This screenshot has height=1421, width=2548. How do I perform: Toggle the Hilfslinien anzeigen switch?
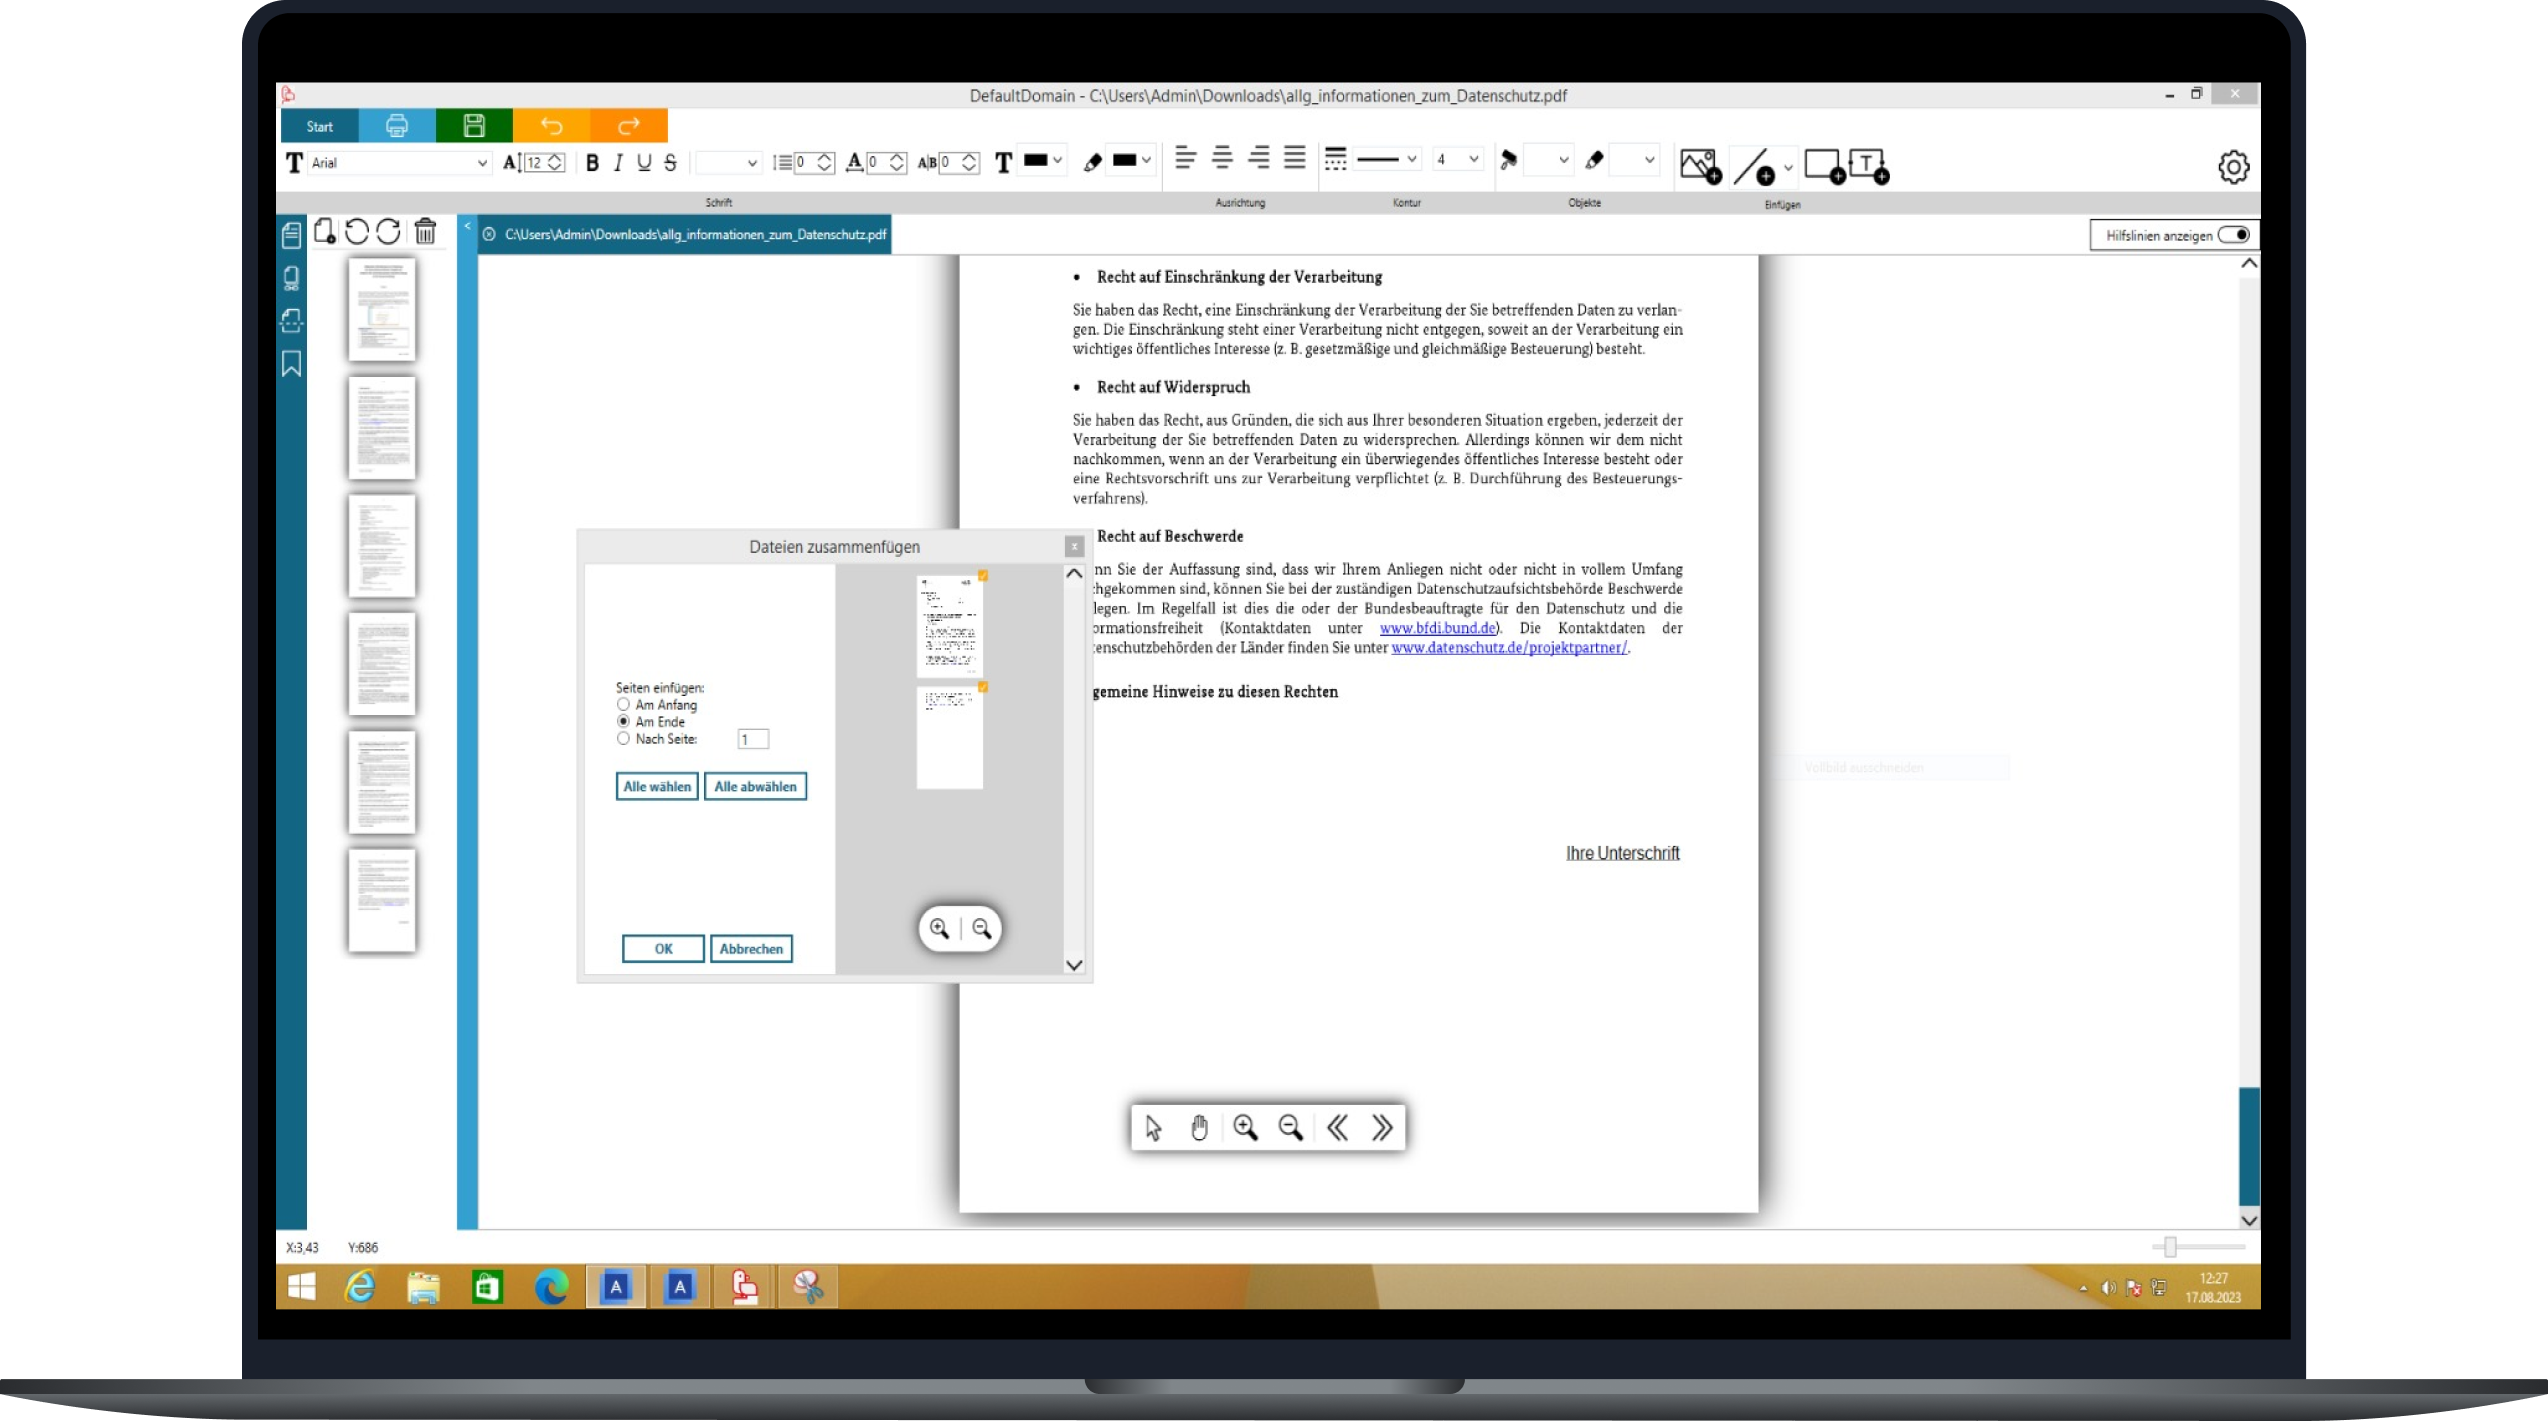[x=2233, y=235]
